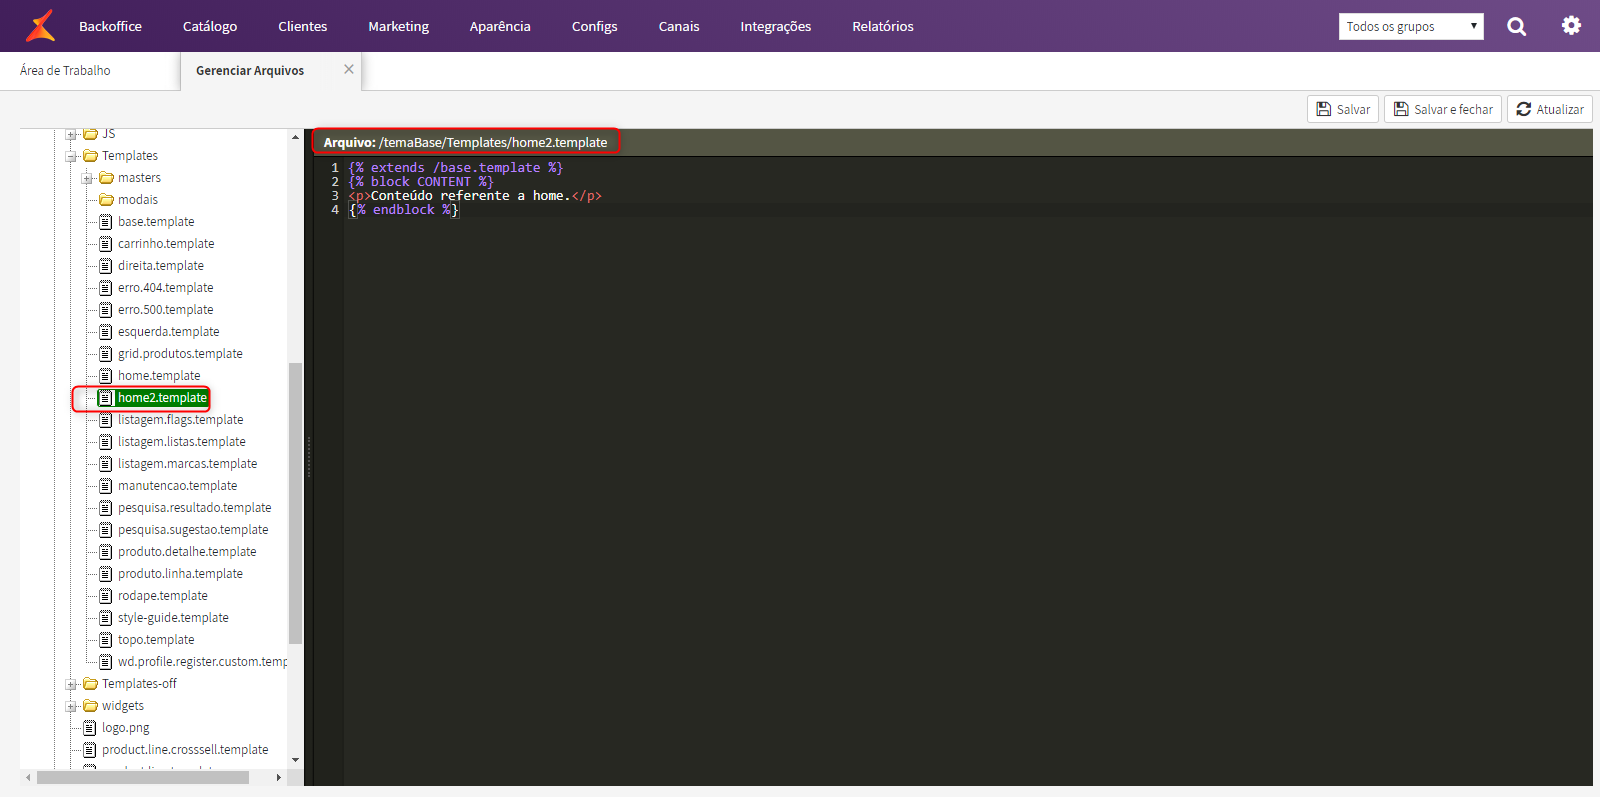The image size is (1600, 797).
Task: Open the Backoffice menu
Action: 110,26
